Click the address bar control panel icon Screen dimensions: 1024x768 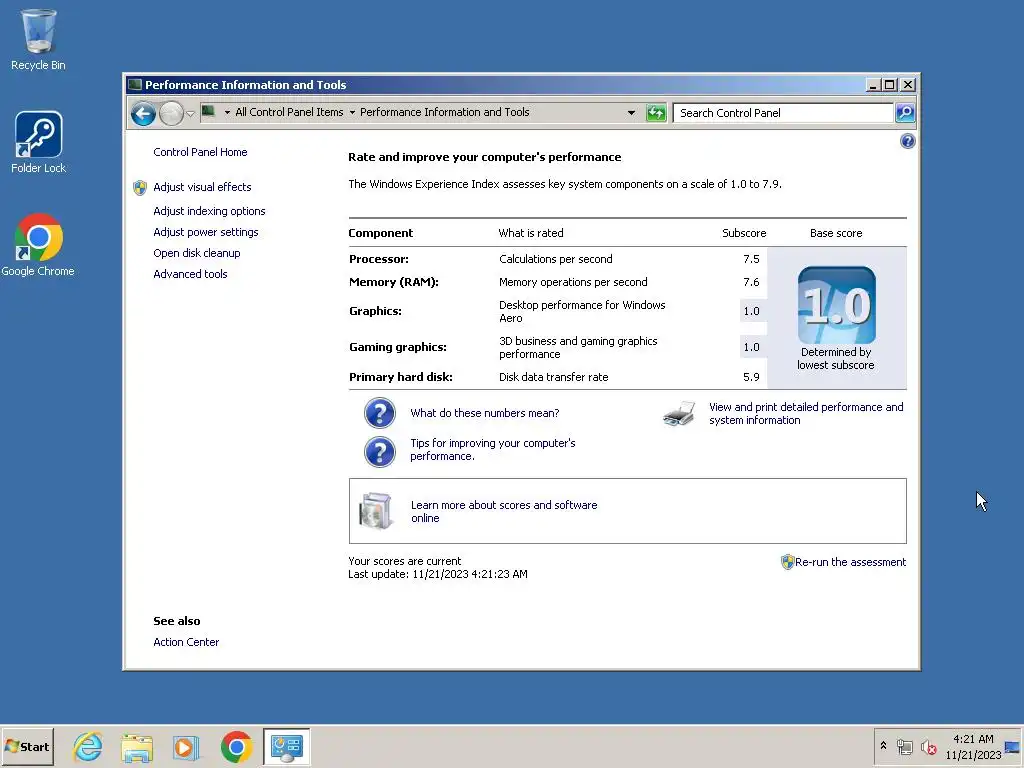point(208,112)
